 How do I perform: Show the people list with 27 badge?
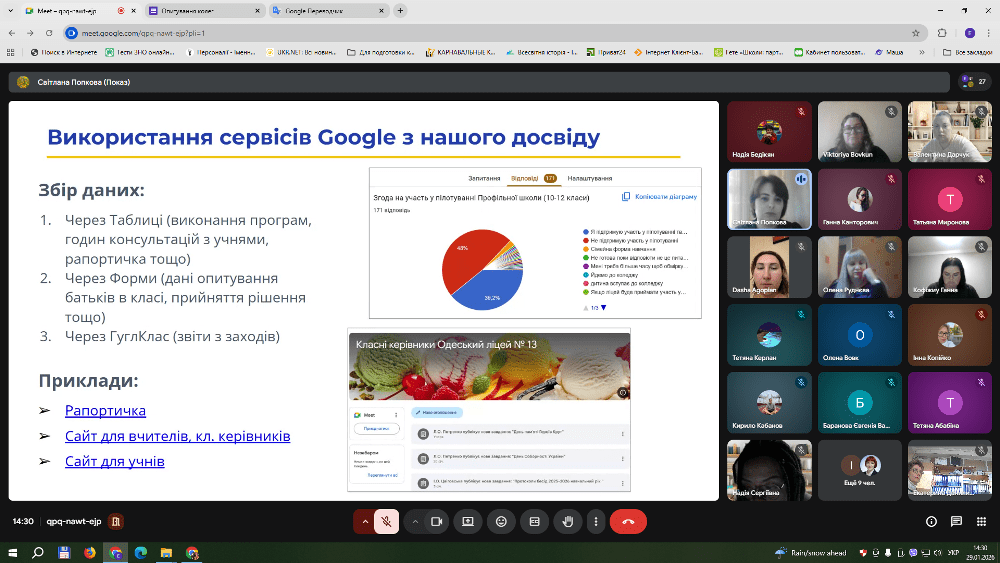click(964, 82)
